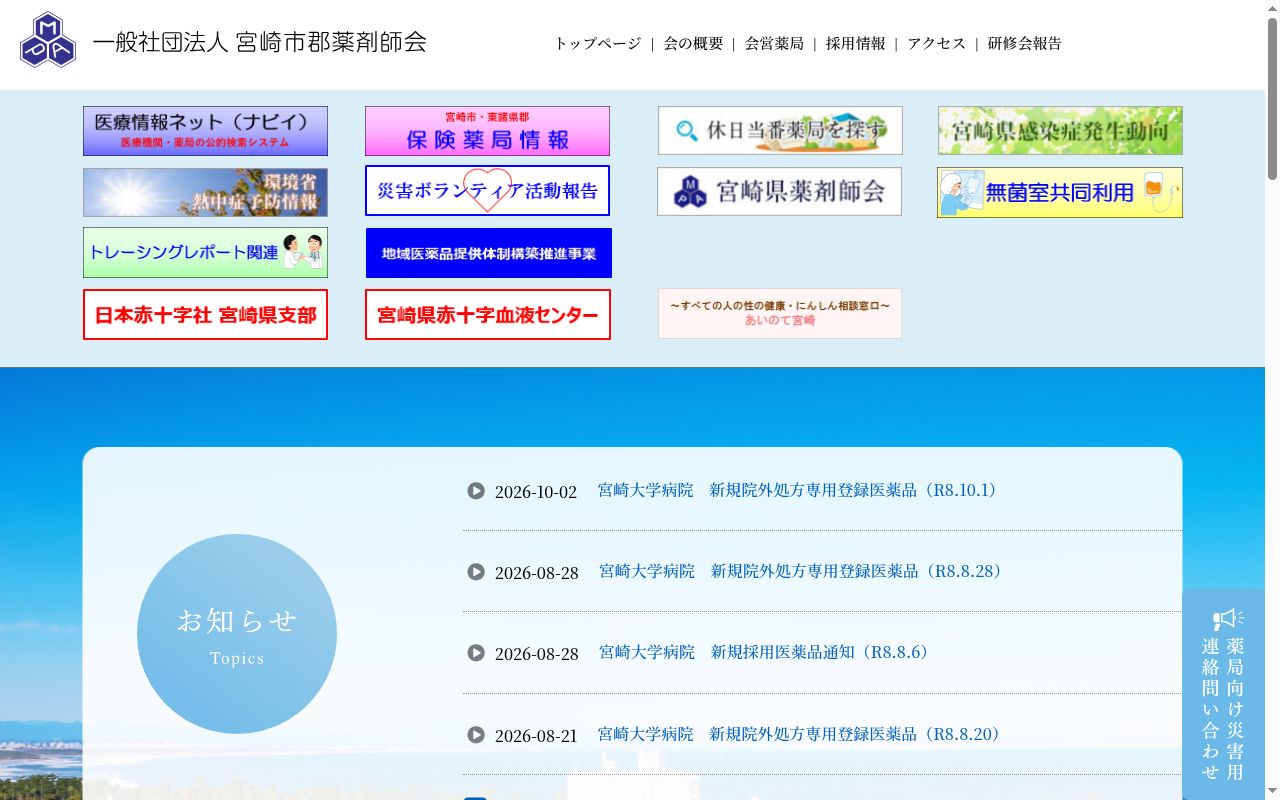The height and width of the screenshot is (800, 1280).
Task: Open the 新規院外処方専用登録医薬品（R8.8.28） notice
Action: pos(800,571)
